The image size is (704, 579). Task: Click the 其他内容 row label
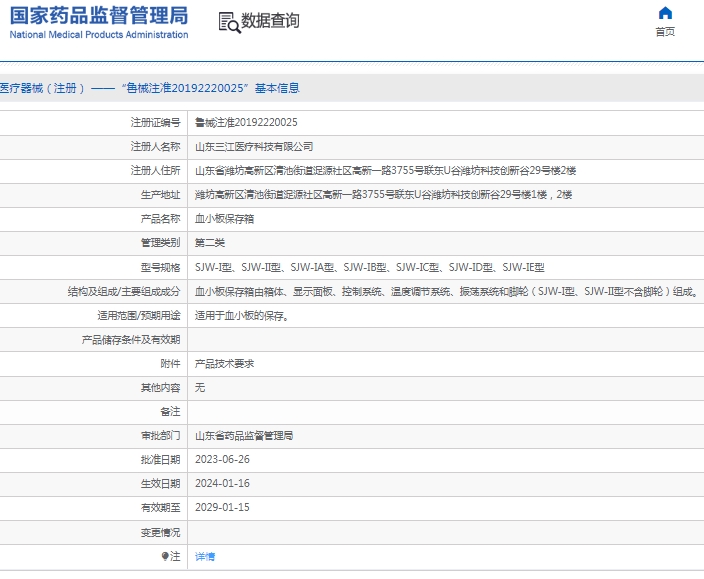pyautogui.click(x=160, y=387)
